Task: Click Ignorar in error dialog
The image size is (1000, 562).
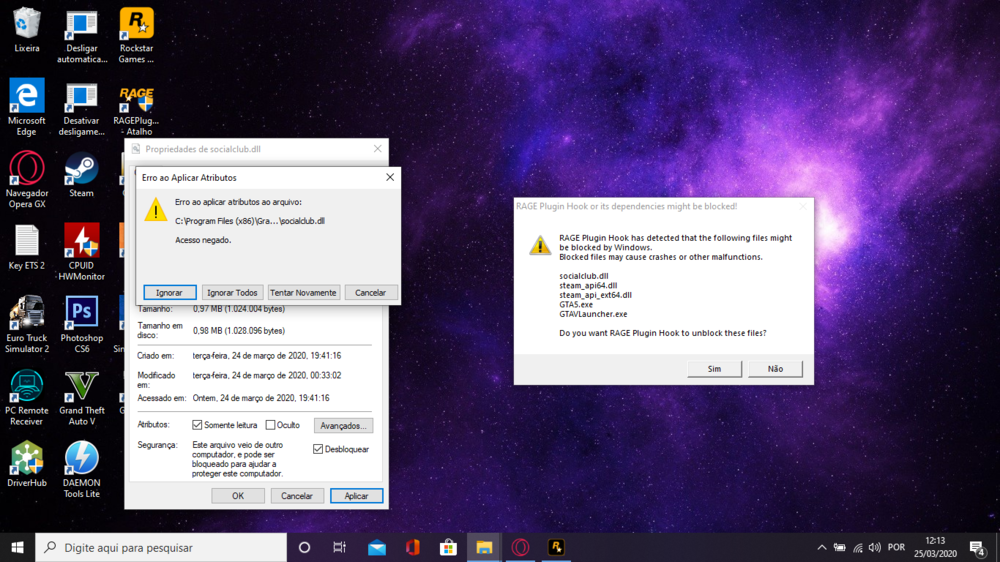Action: coord(170,293)
